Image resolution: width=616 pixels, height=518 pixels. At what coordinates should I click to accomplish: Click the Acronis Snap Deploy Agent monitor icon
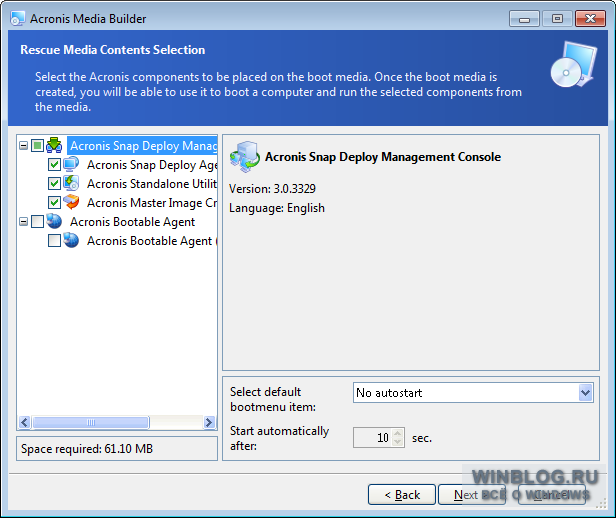[71, 164]
